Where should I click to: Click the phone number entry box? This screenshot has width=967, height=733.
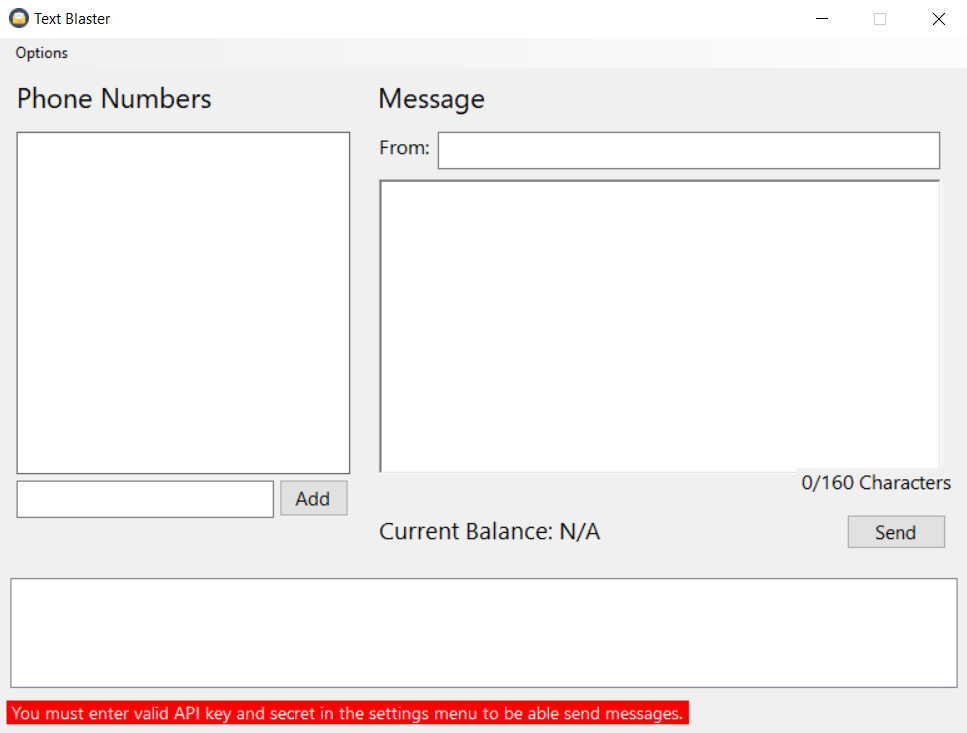(x=144, y=498)
